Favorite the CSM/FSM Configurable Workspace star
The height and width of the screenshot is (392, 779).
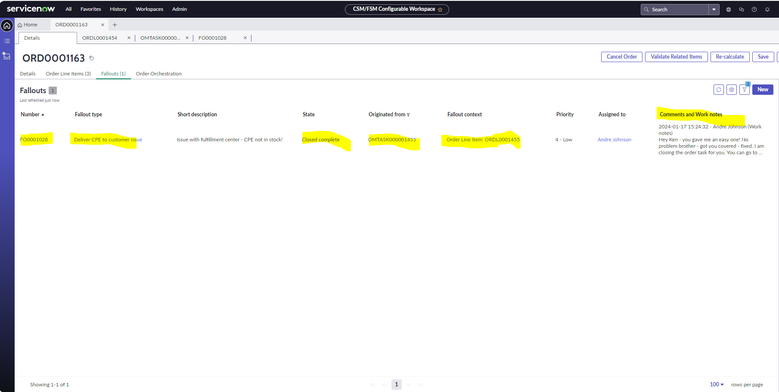tap(440, 9)
